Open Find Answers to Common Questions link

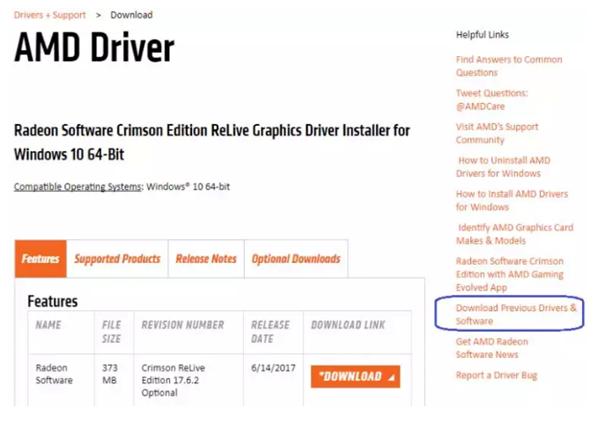(x=509, y=66)
